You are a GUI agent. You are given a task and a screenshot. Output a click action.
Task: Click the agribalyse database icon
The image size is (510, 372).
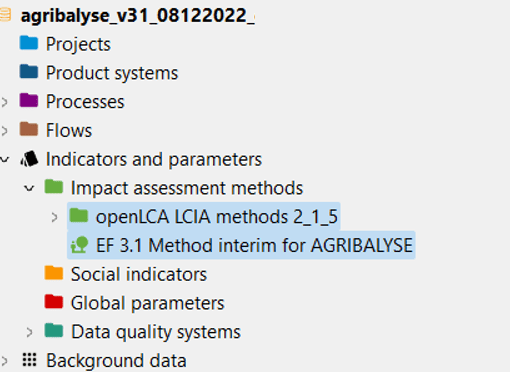point(5,15)
